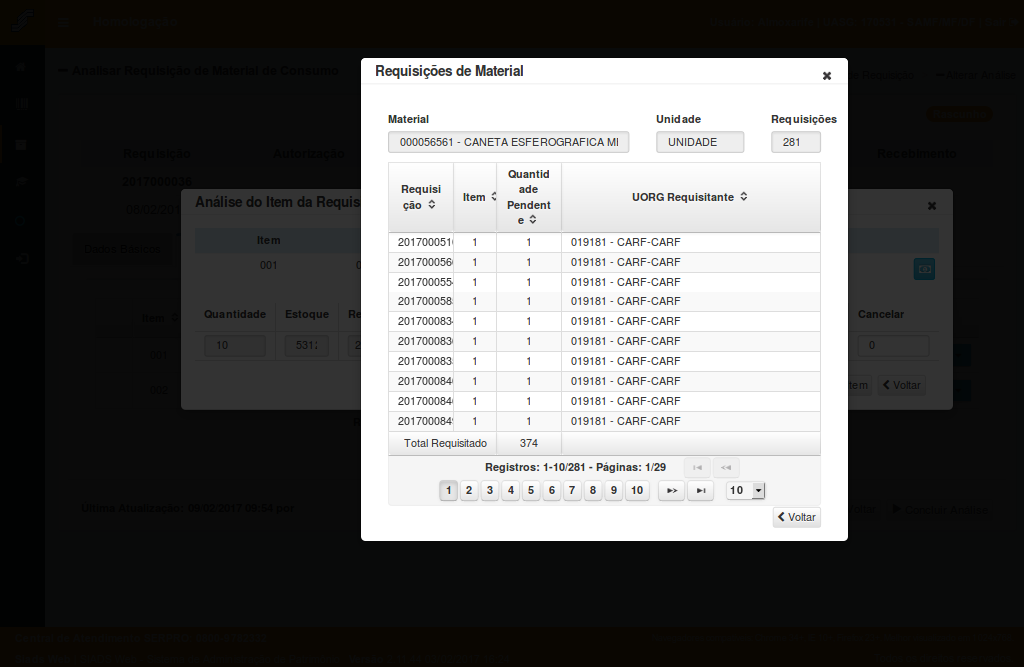Open Dados Básicos tab in background page
The image size is (1024, 667).
(x=122, y=249)
